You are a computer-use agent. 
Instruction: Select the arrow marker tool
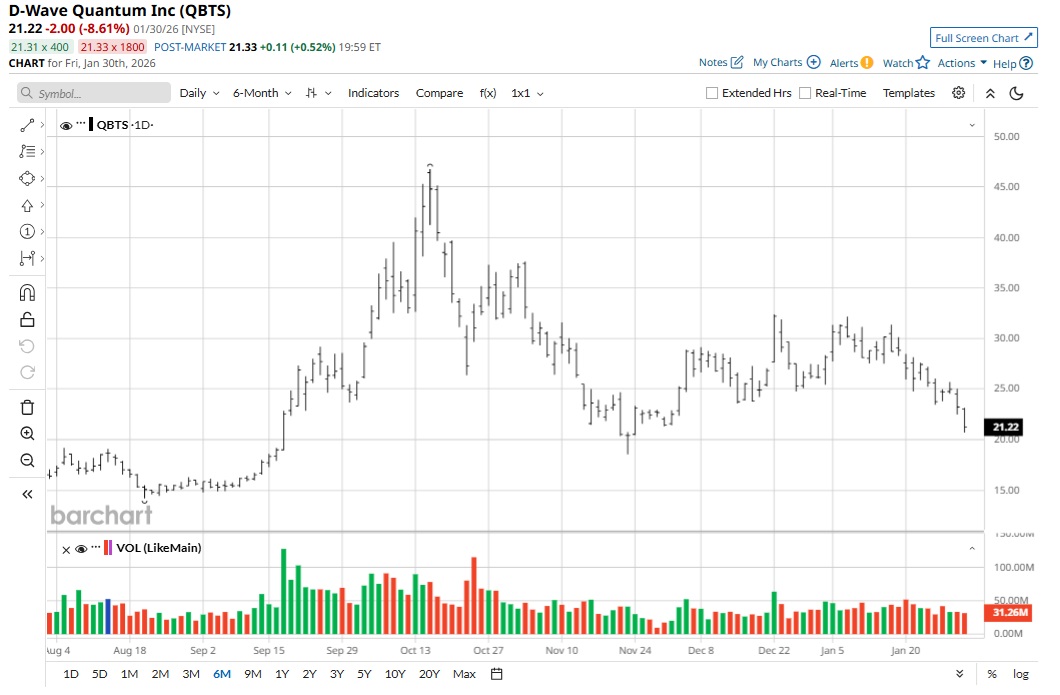click(27, 206)
